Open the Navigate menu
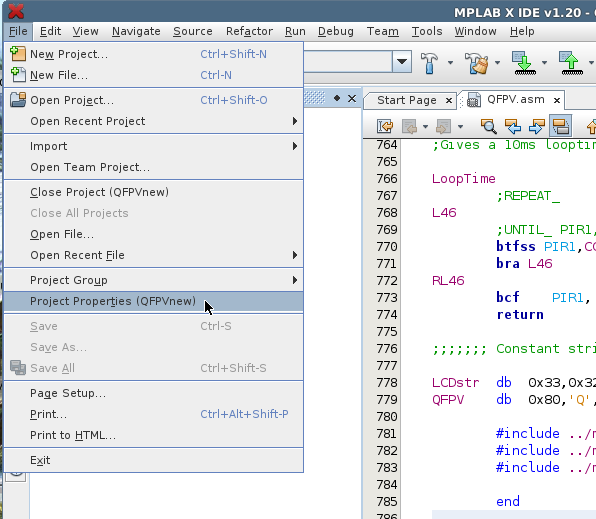The image size is (596, 519). click(136, 31)
